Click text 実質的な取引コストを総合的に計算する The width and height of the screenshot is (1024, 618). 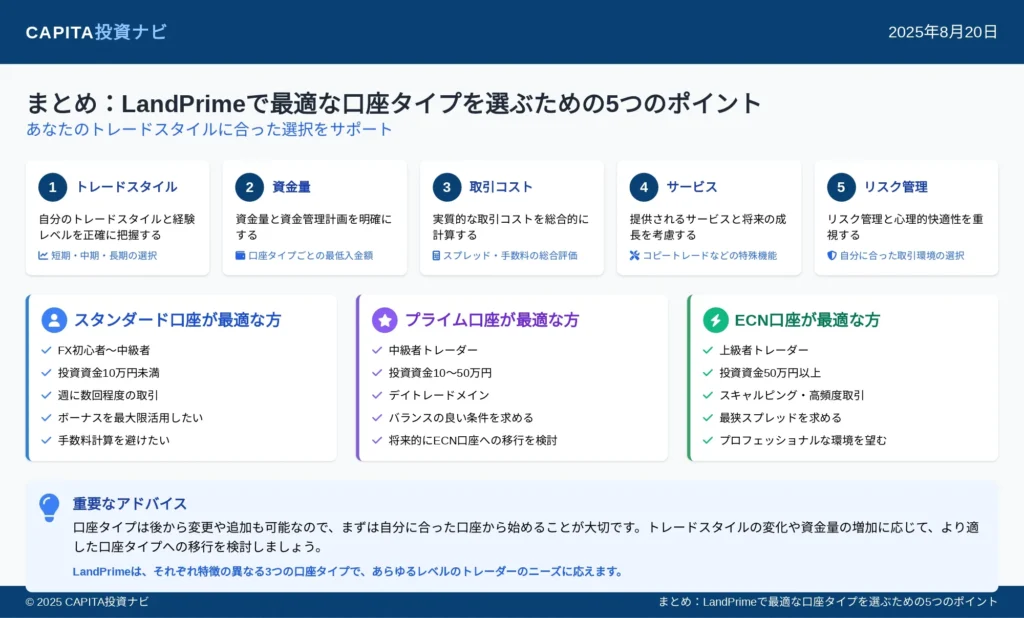click(x=511, y=227)
